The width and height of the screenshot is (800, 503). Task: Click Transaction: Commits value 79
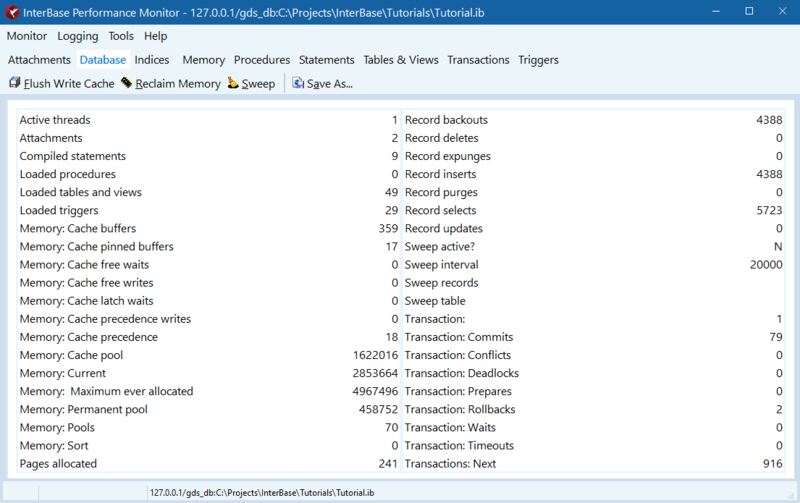[776, 337]
